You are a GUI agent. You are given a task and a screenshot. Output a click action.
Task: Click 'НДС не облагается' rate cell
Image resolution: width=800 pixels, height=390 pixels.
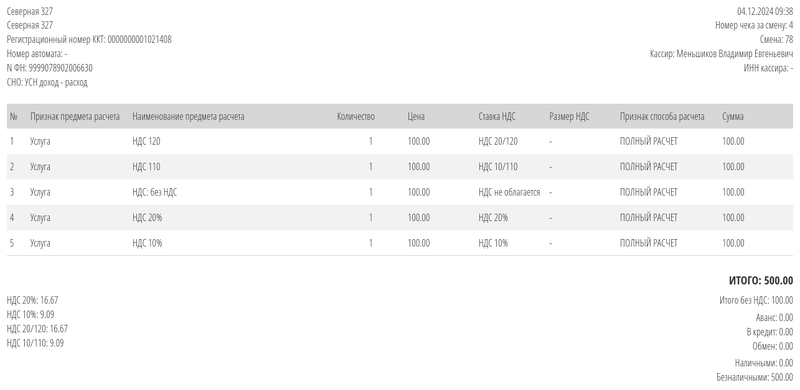(x=509, y=192)
